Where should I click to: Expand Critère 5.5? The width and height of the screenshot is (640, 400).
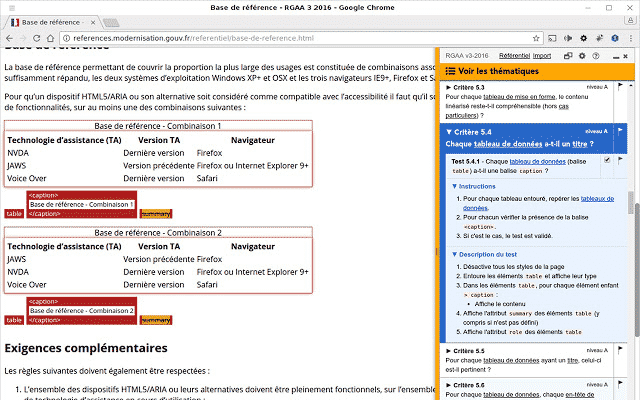465,351
